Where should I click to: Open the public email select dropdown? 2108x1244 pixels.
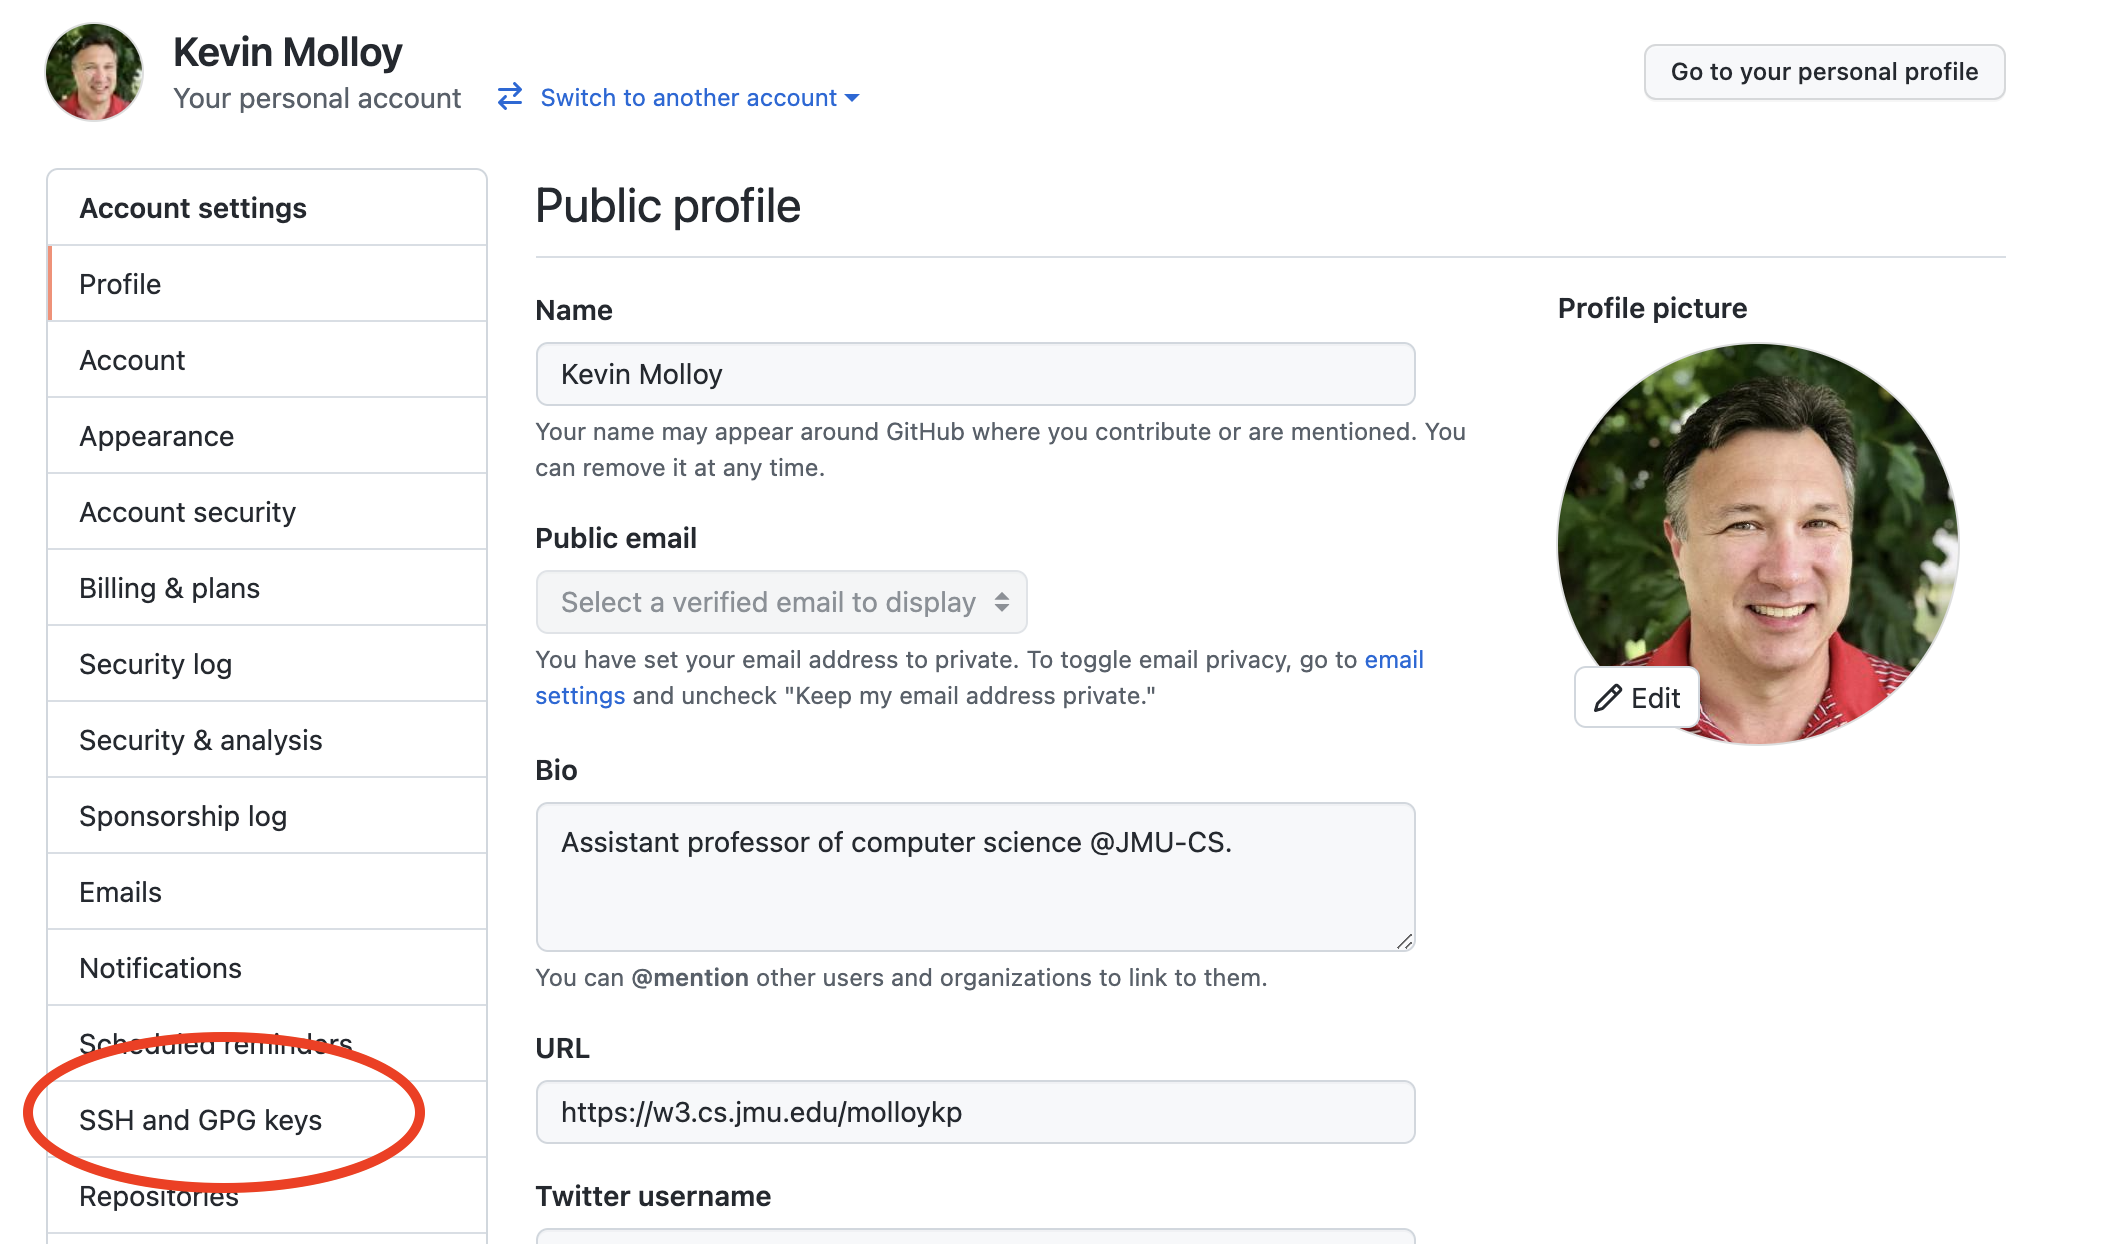781,602
